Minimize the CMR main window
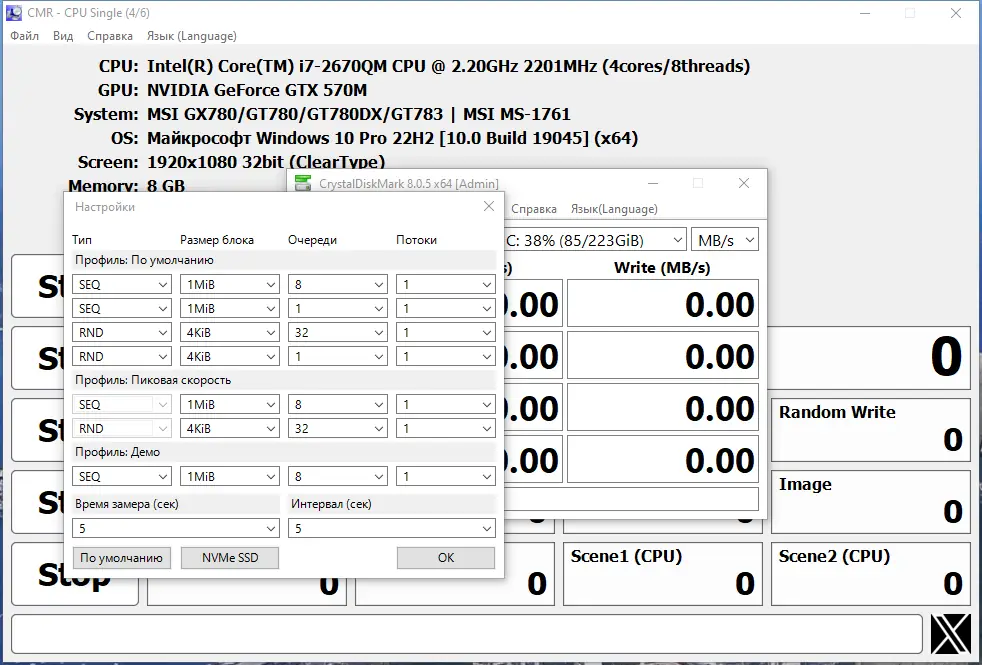This screenshot has width=982, height=665. coord(866,13)
